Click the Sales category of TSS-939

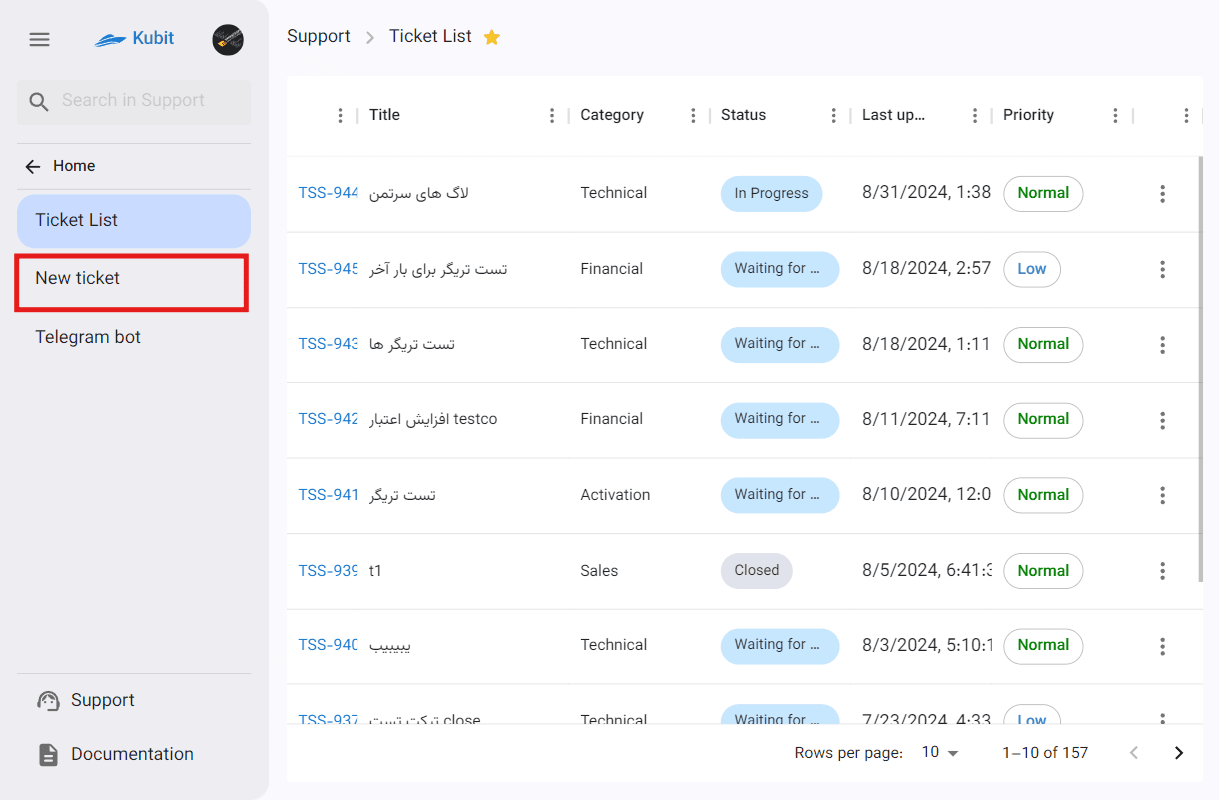599,571
